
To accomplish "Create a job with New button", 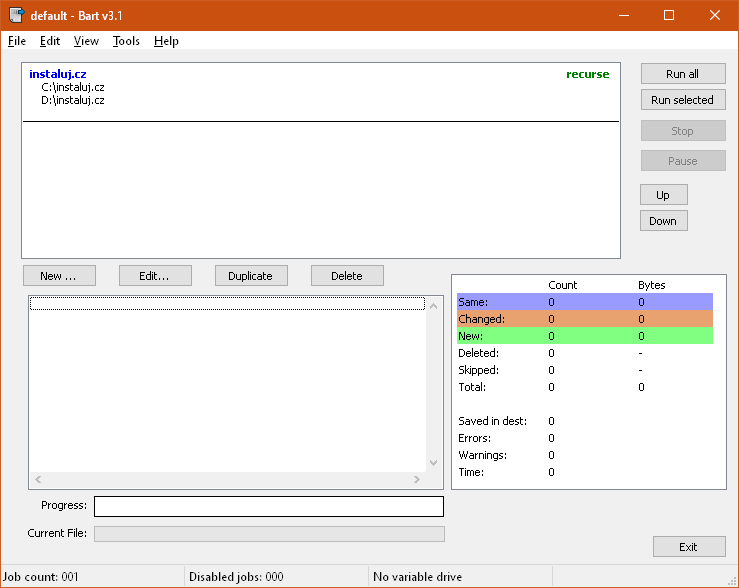I will click(59, 276).
